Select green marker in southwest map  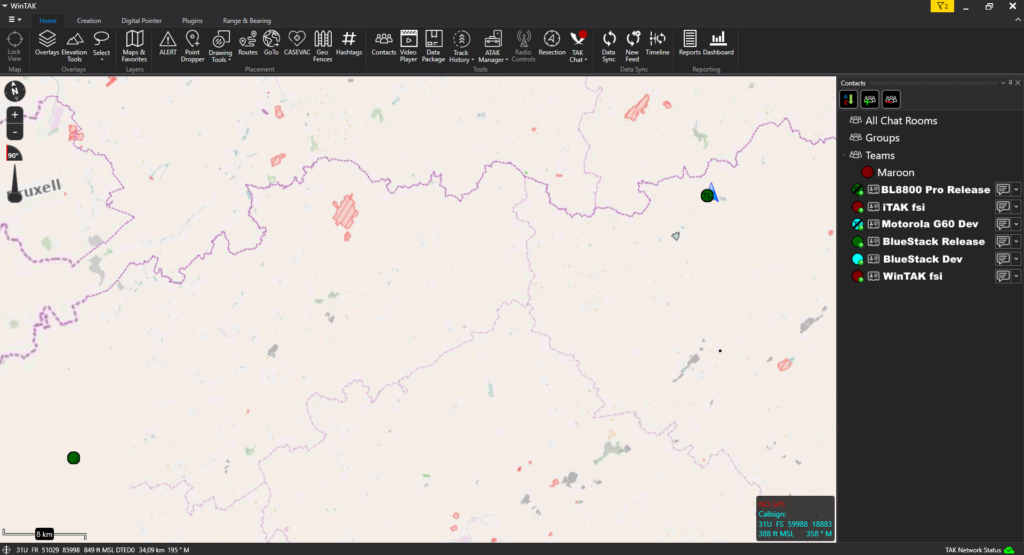[x=74, y=458]
